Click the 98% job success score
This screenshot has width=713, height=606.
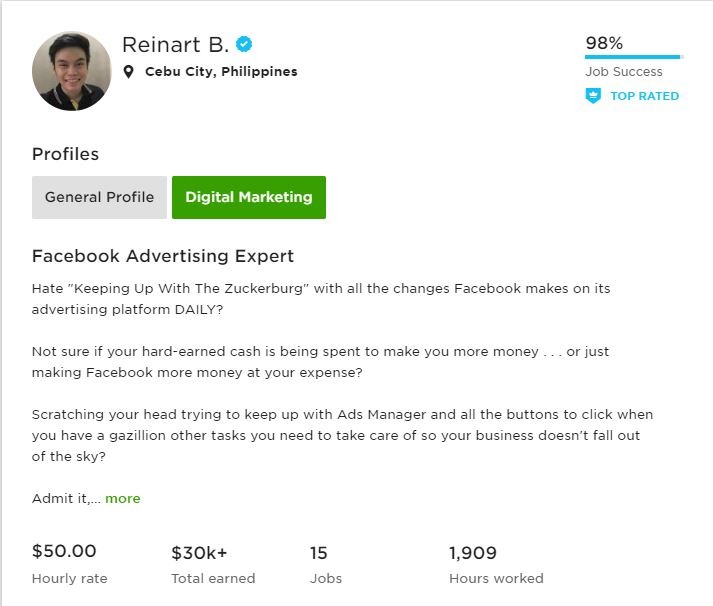click(x=604, y=43)
